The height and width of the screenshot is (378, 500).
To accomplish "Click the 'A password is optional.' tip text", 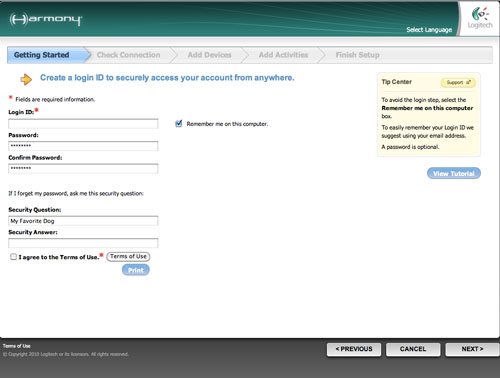I will tap(410, 147).
